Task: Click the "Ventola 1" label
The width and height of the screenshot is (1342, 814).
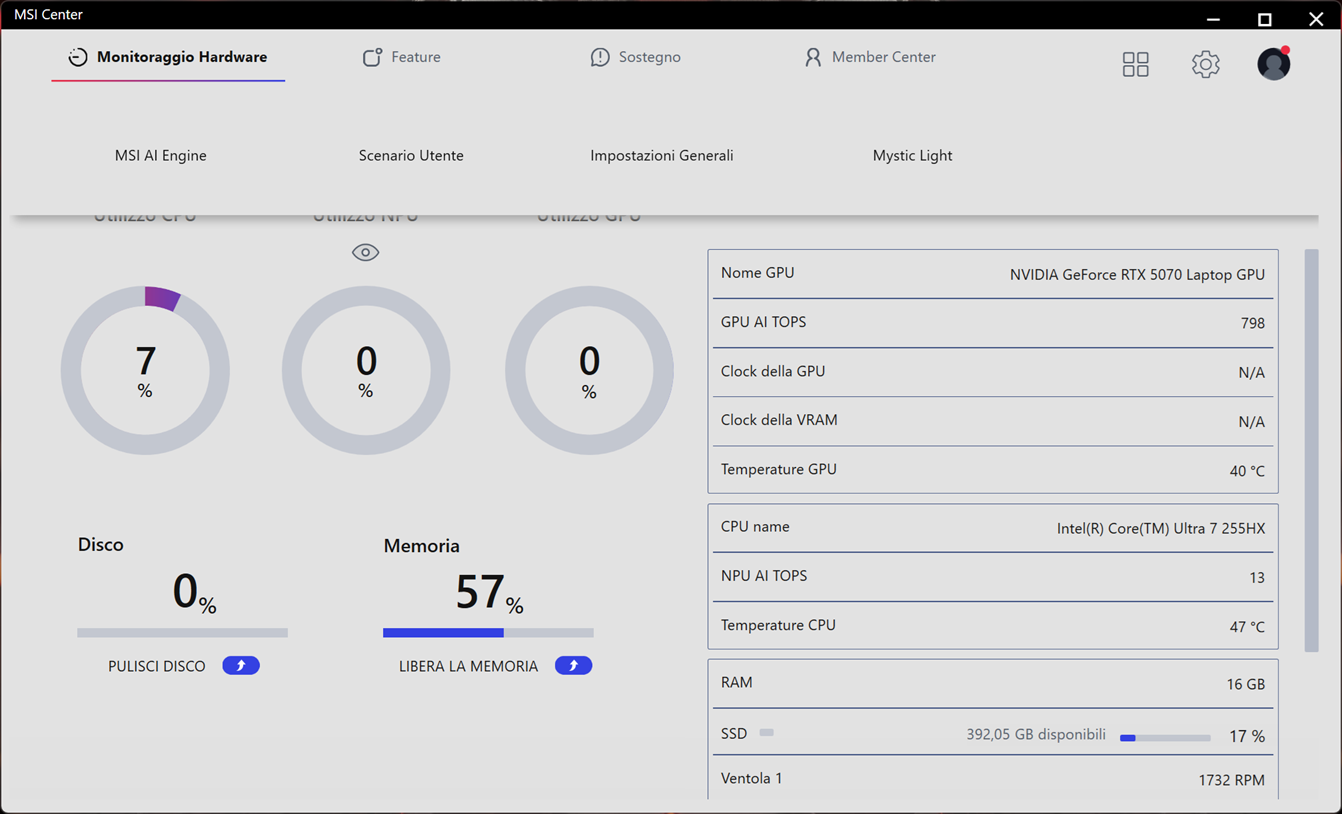Action: click(x=751, y=778)
